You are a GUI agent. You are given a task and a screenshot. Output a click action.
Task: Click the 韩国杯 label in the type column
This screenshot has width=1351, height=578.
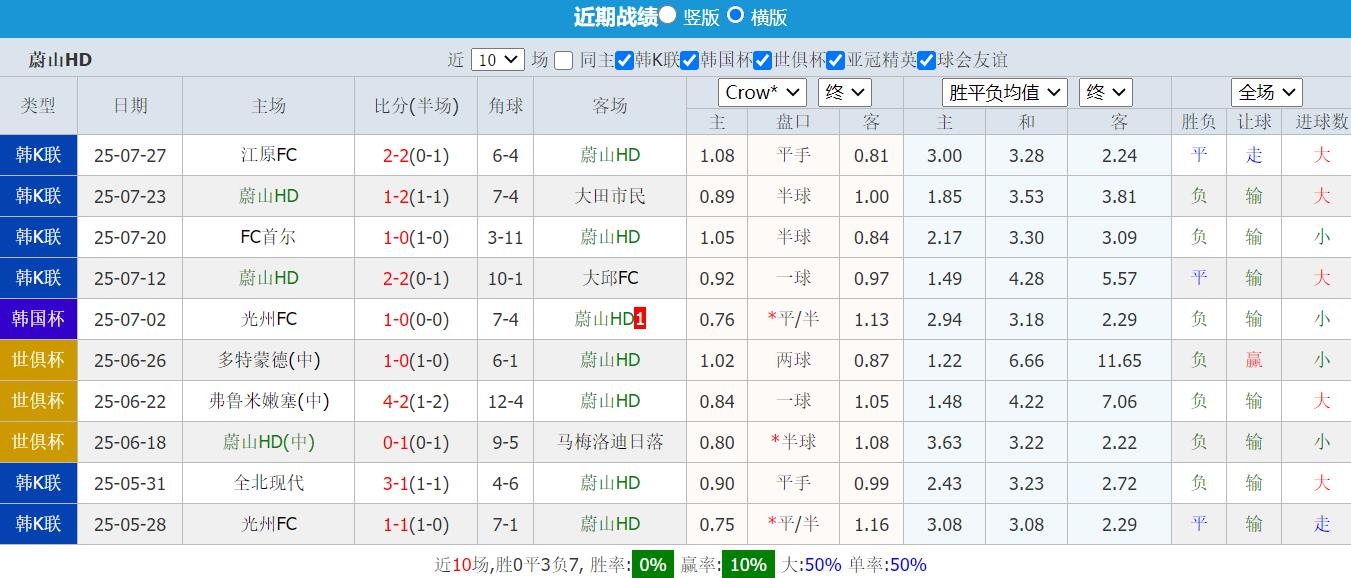click(39, 319)
